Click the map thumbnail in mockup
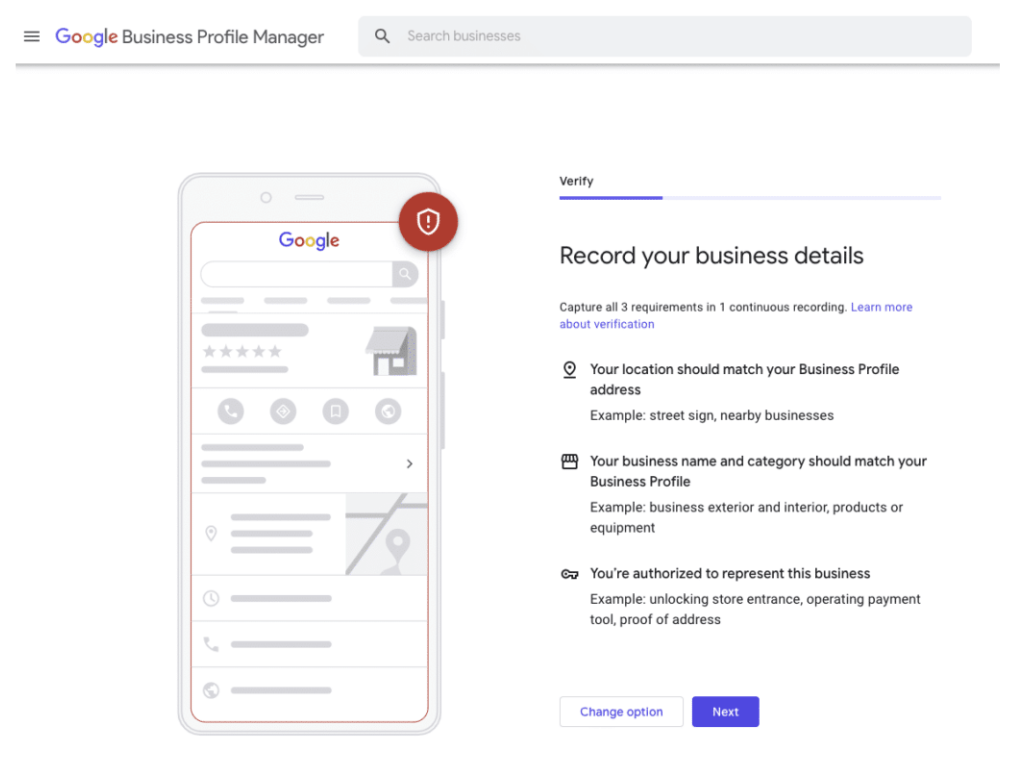Image resolution: width=1012 pixels, height=784 pixels. pos(386,534)
